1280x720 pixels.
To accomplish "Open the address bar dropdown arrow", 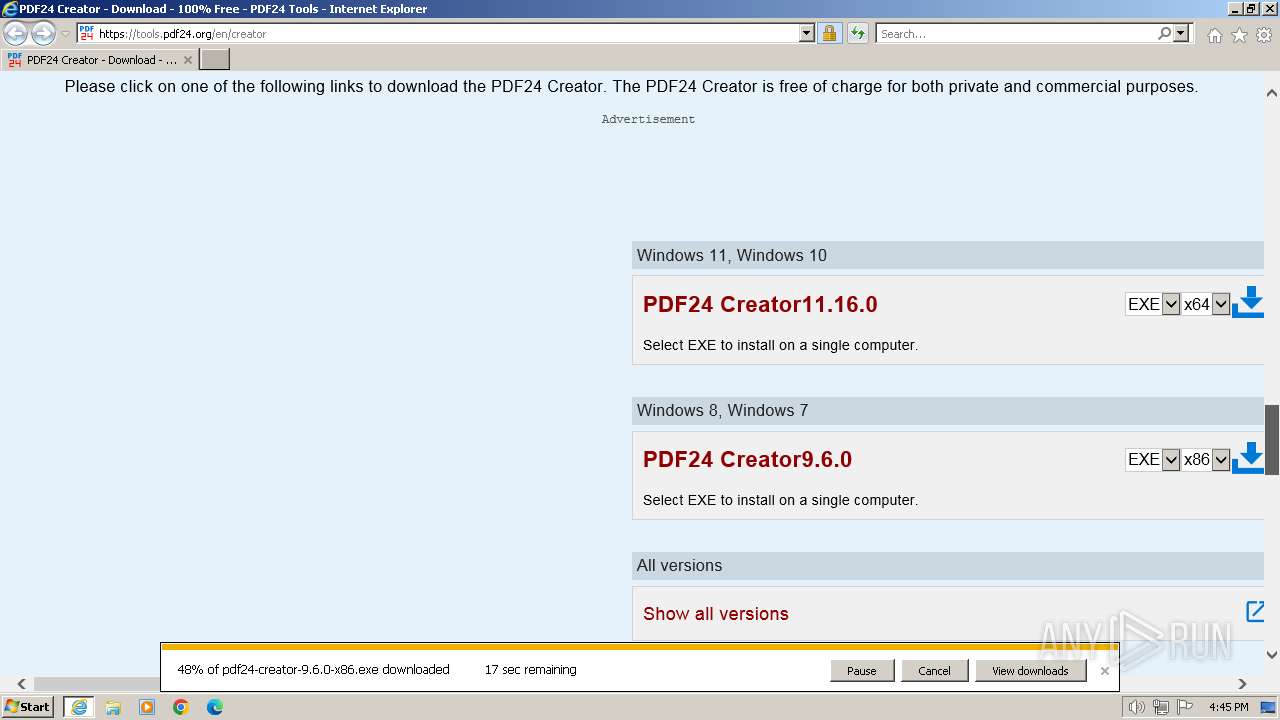I will click(807, 33).
